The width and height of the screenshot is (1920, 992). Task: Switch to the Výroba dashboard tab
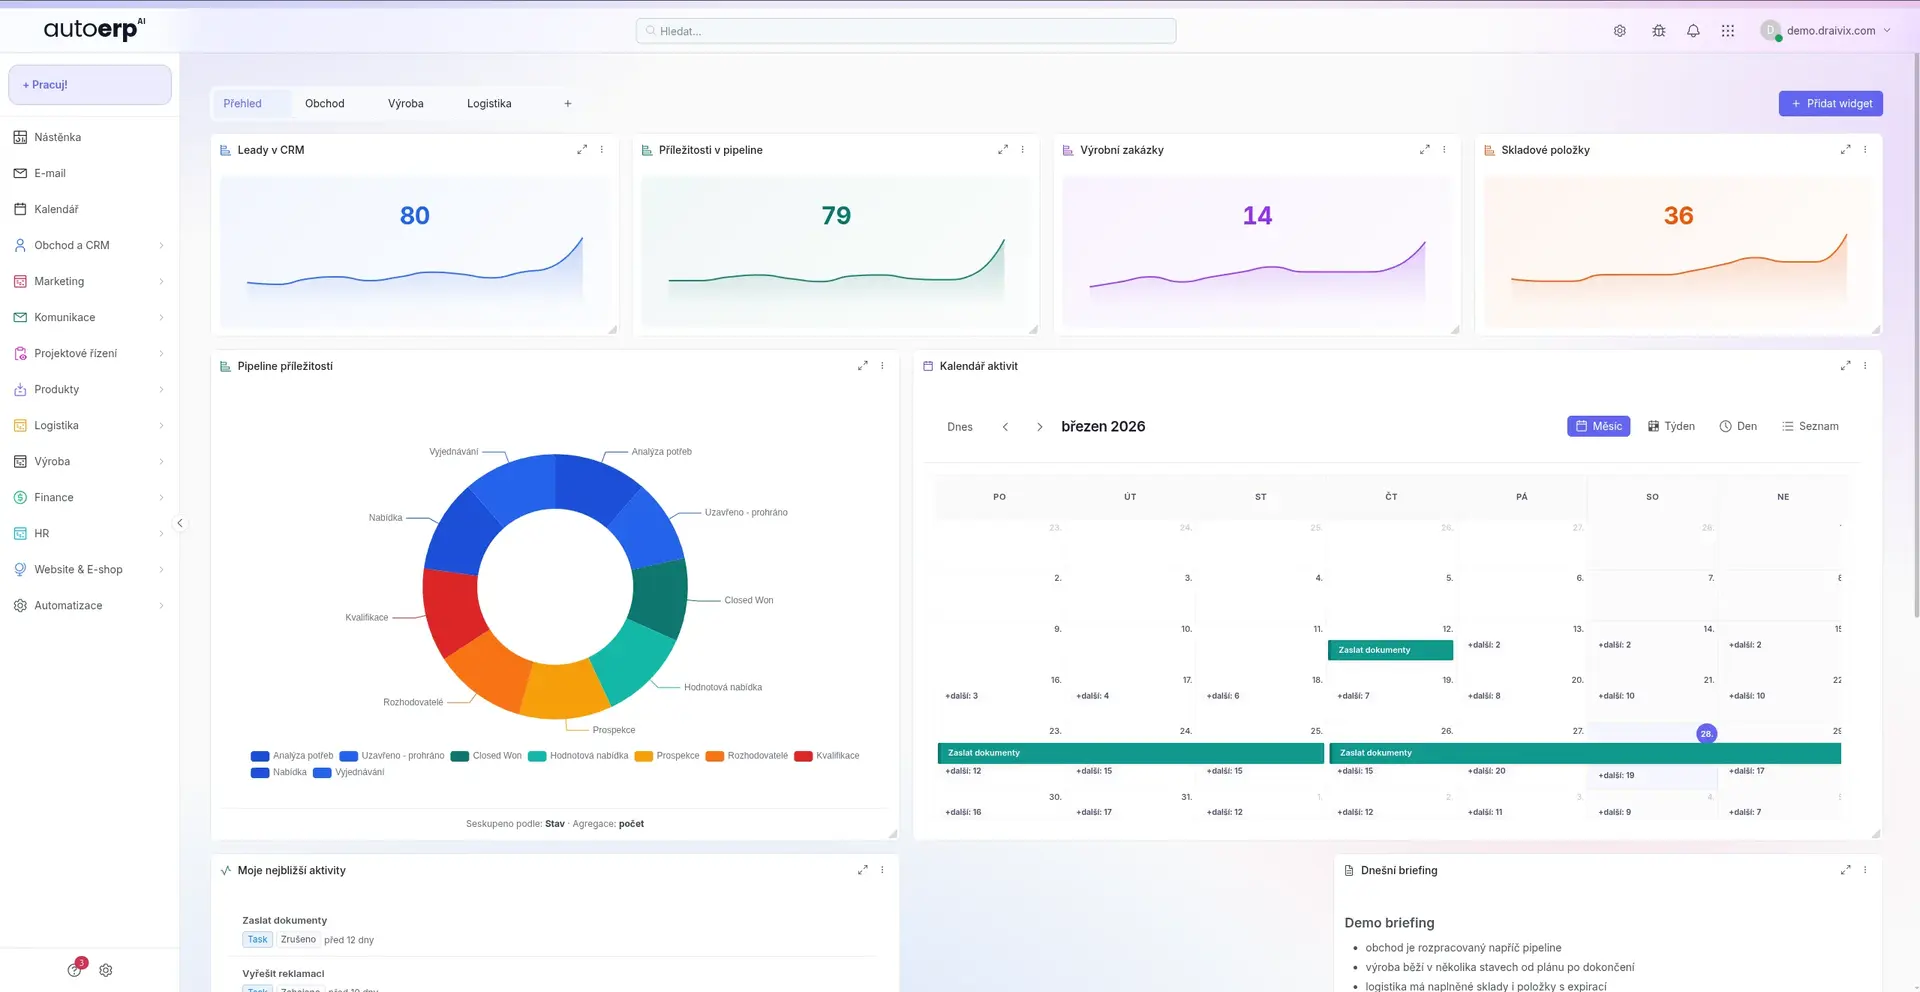(405, 103)
